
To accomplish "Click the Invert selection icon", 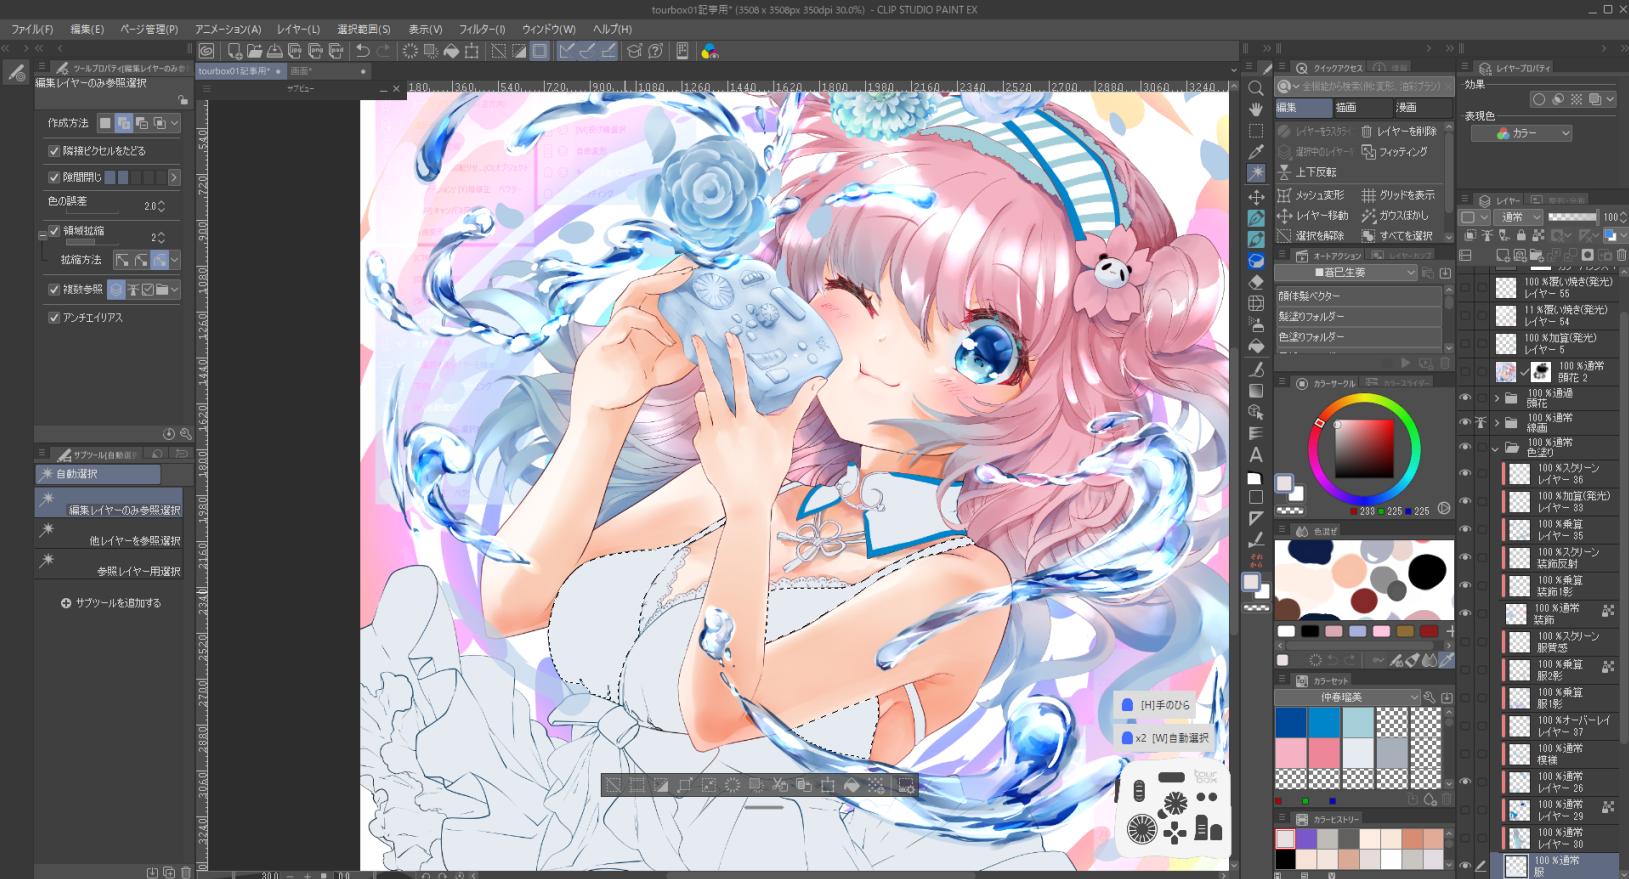I will point(519,51).
